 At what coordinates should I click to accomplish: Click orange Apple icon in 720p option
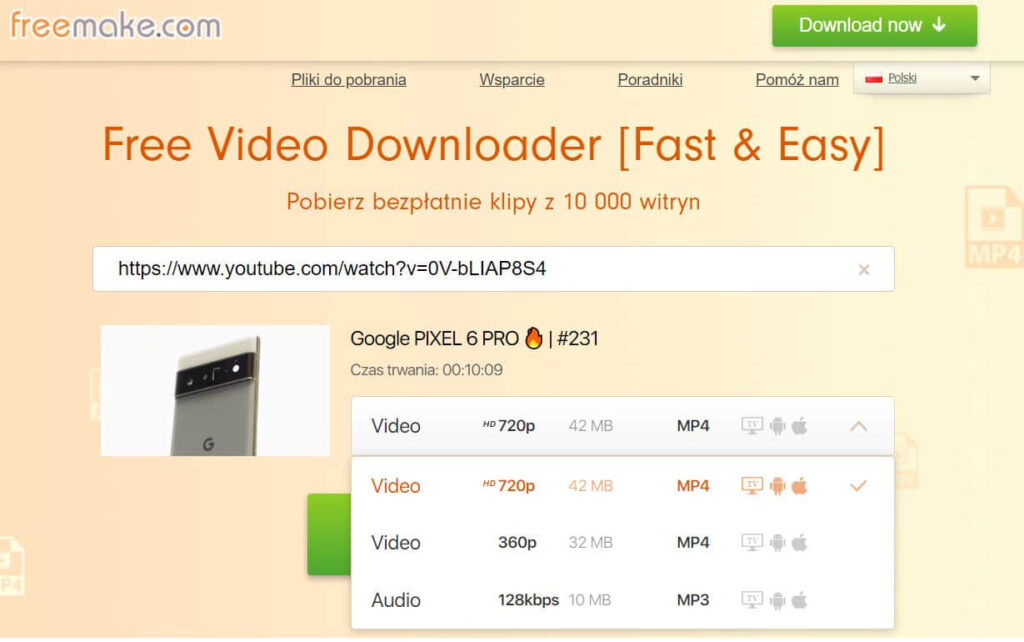799,486
